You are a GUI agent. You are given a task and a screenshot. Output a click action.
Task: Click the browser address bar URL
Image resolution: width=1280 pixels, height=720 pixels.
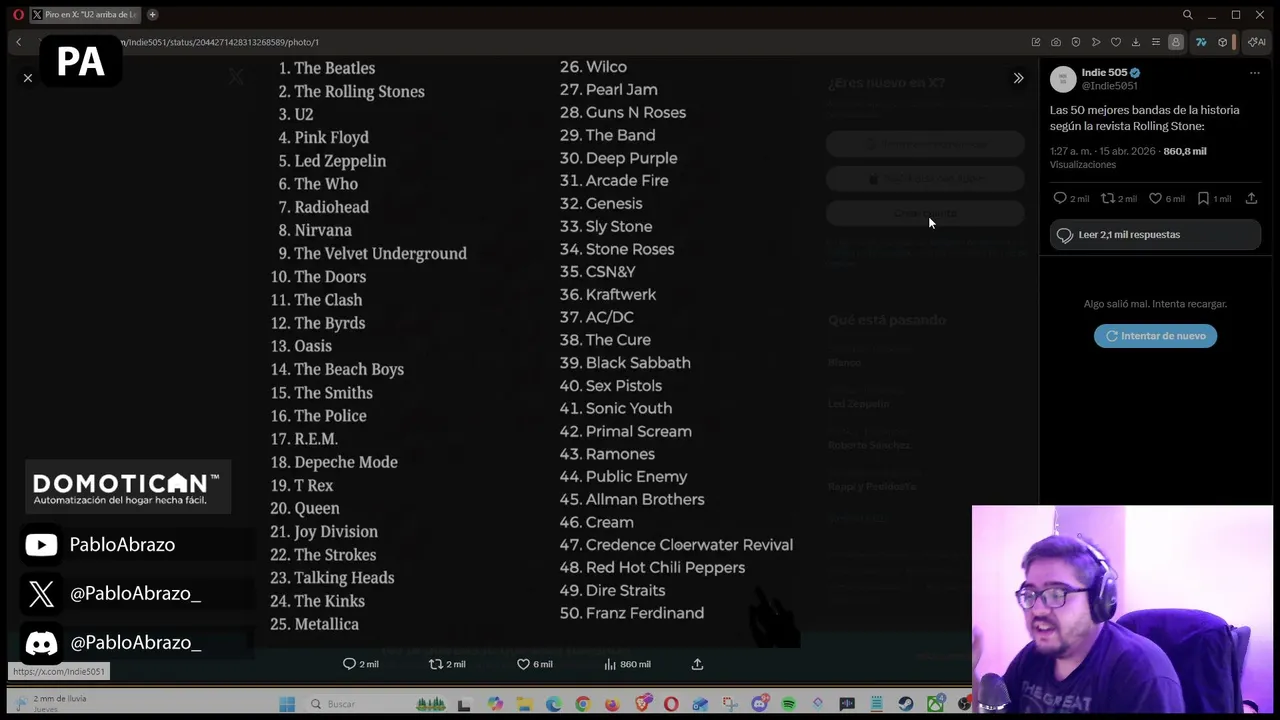click(x=220, y=42)
